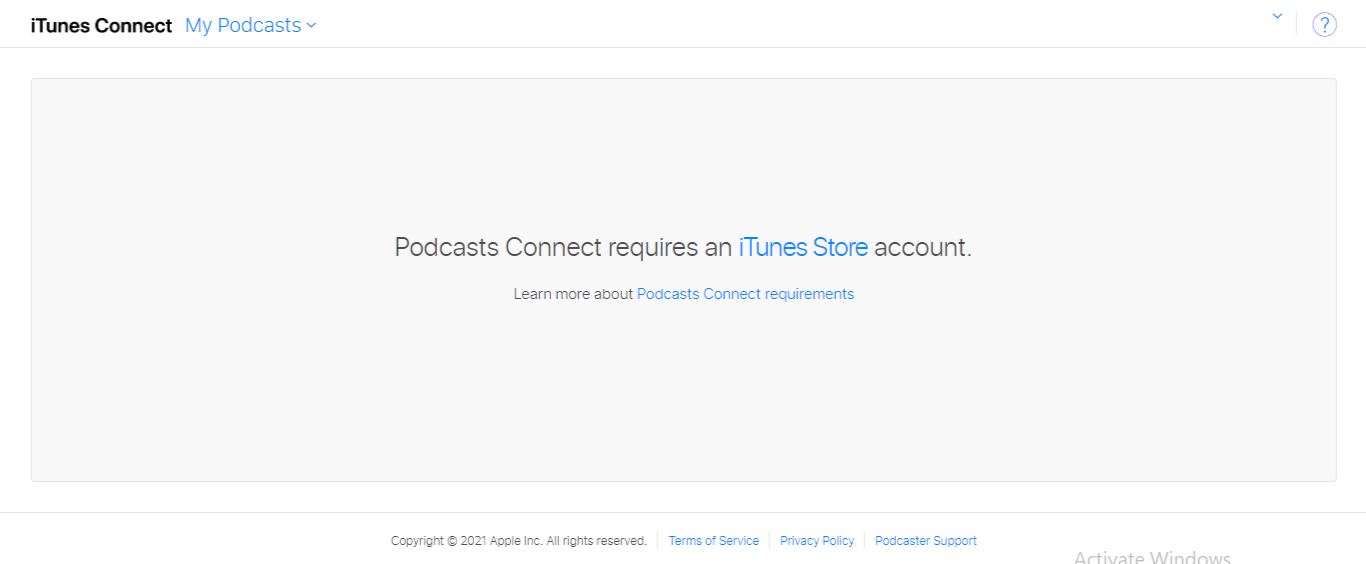Open Terms of Service link
This screenshot has height=564, width=1366.
pos(713,541)
